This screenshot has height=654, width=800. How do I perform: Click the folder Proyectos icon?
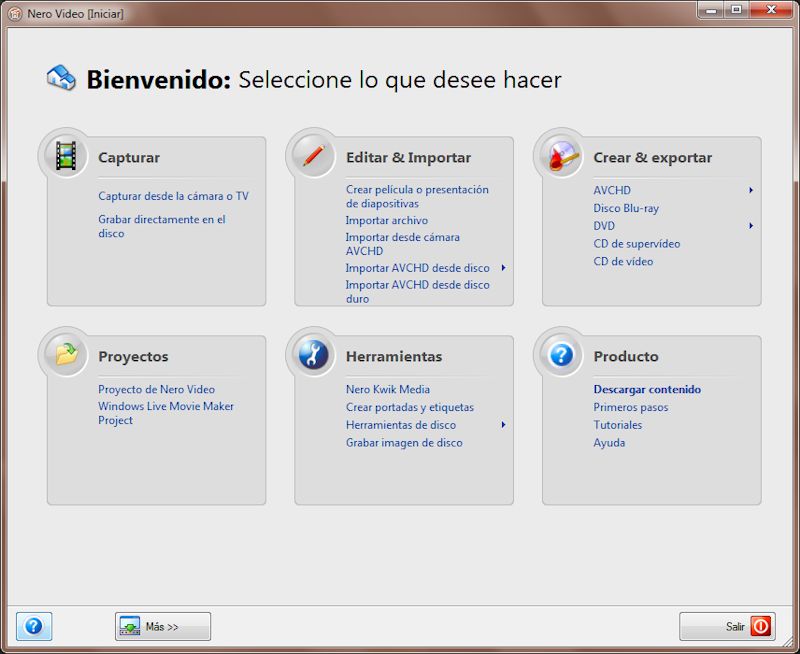point(66,354)
